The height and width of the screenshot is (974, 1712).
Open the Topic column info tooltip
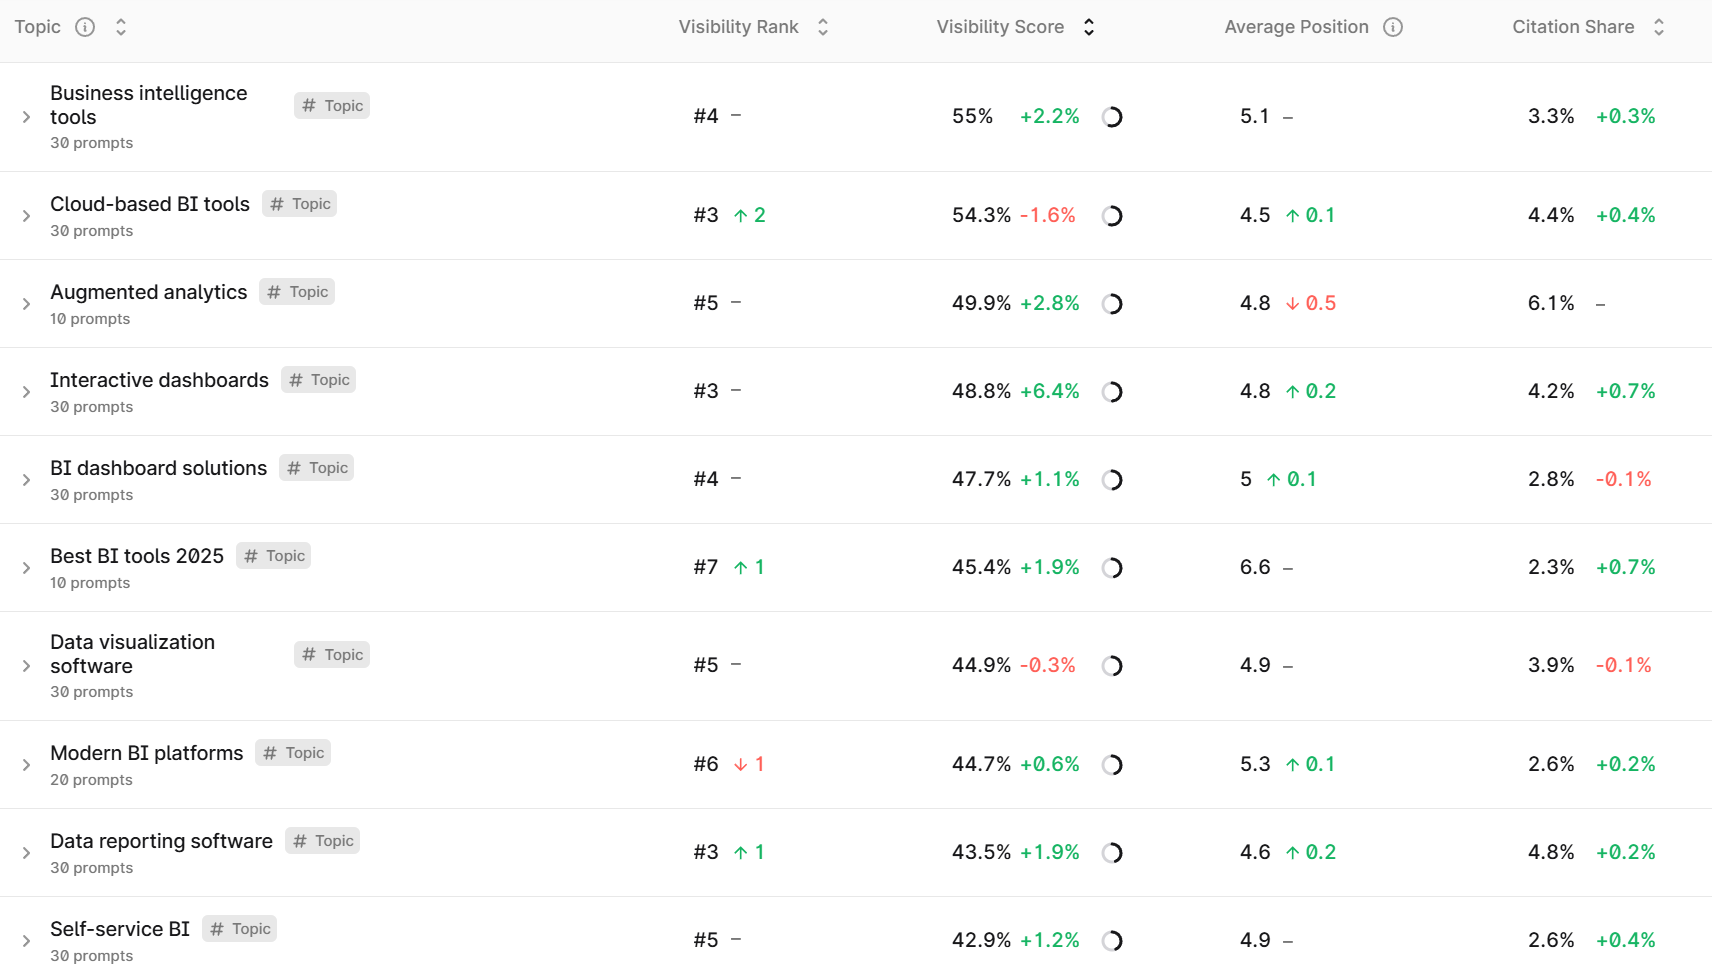click(x=85, y=27)
